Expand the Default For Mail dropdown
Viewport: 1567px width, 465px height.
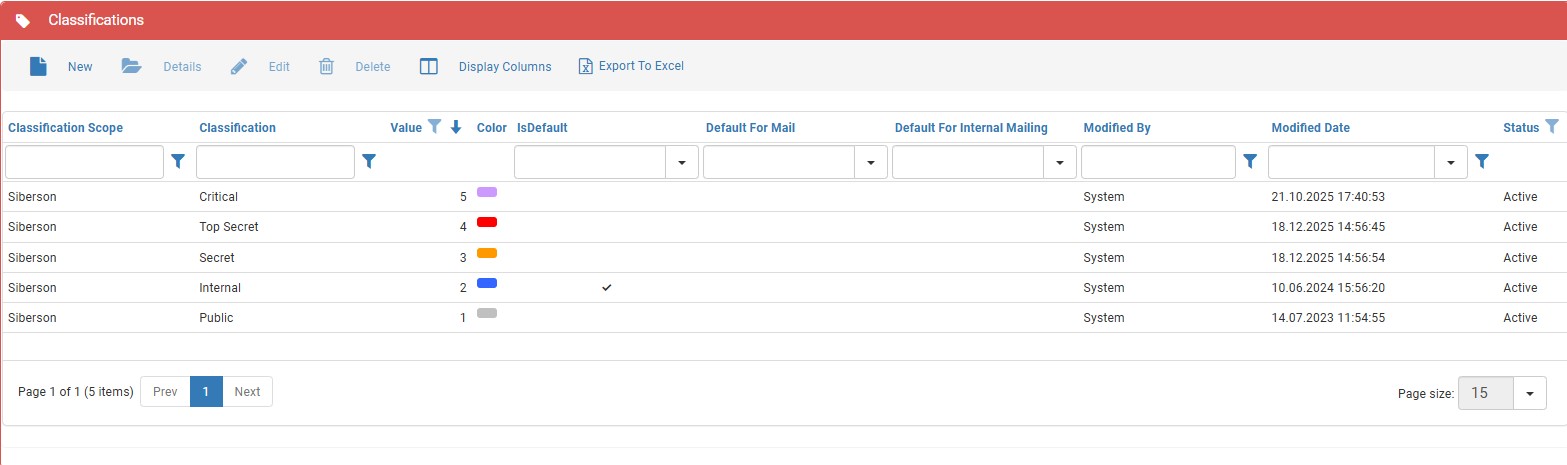[871, 162]
